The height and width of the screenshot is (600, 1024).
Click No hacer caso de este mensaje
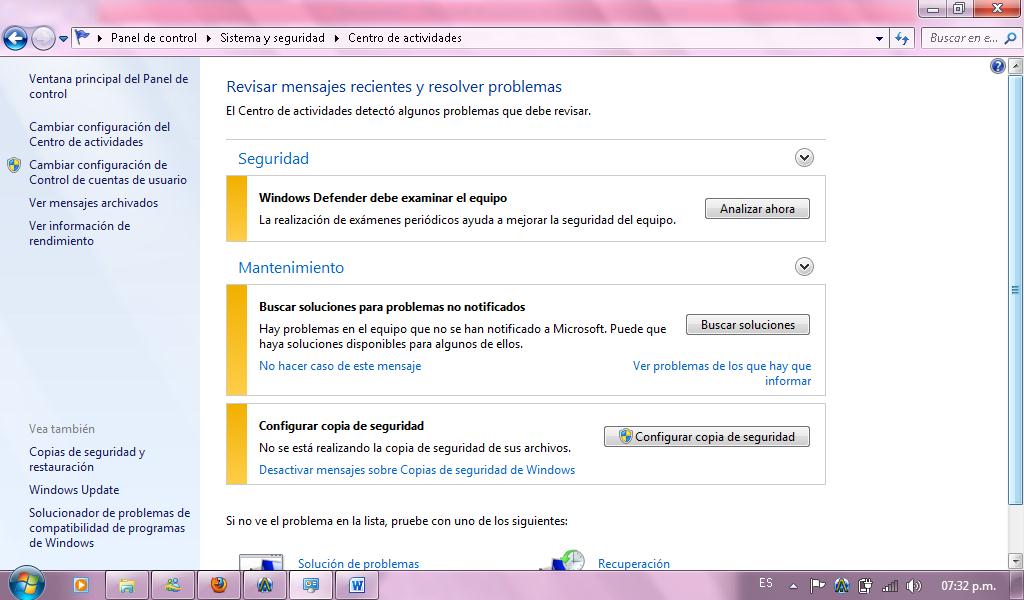coord(340,366)
